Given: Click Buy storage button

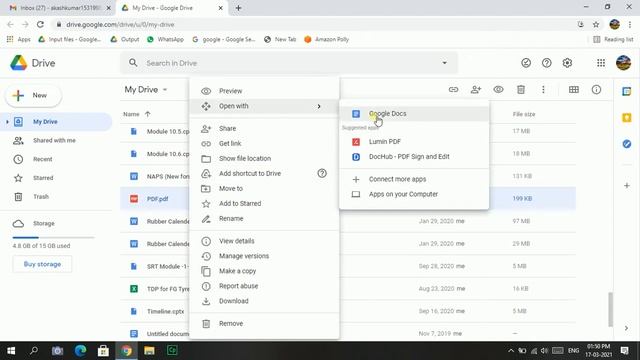Looking at the screenshot, I should tap(42, 264).
